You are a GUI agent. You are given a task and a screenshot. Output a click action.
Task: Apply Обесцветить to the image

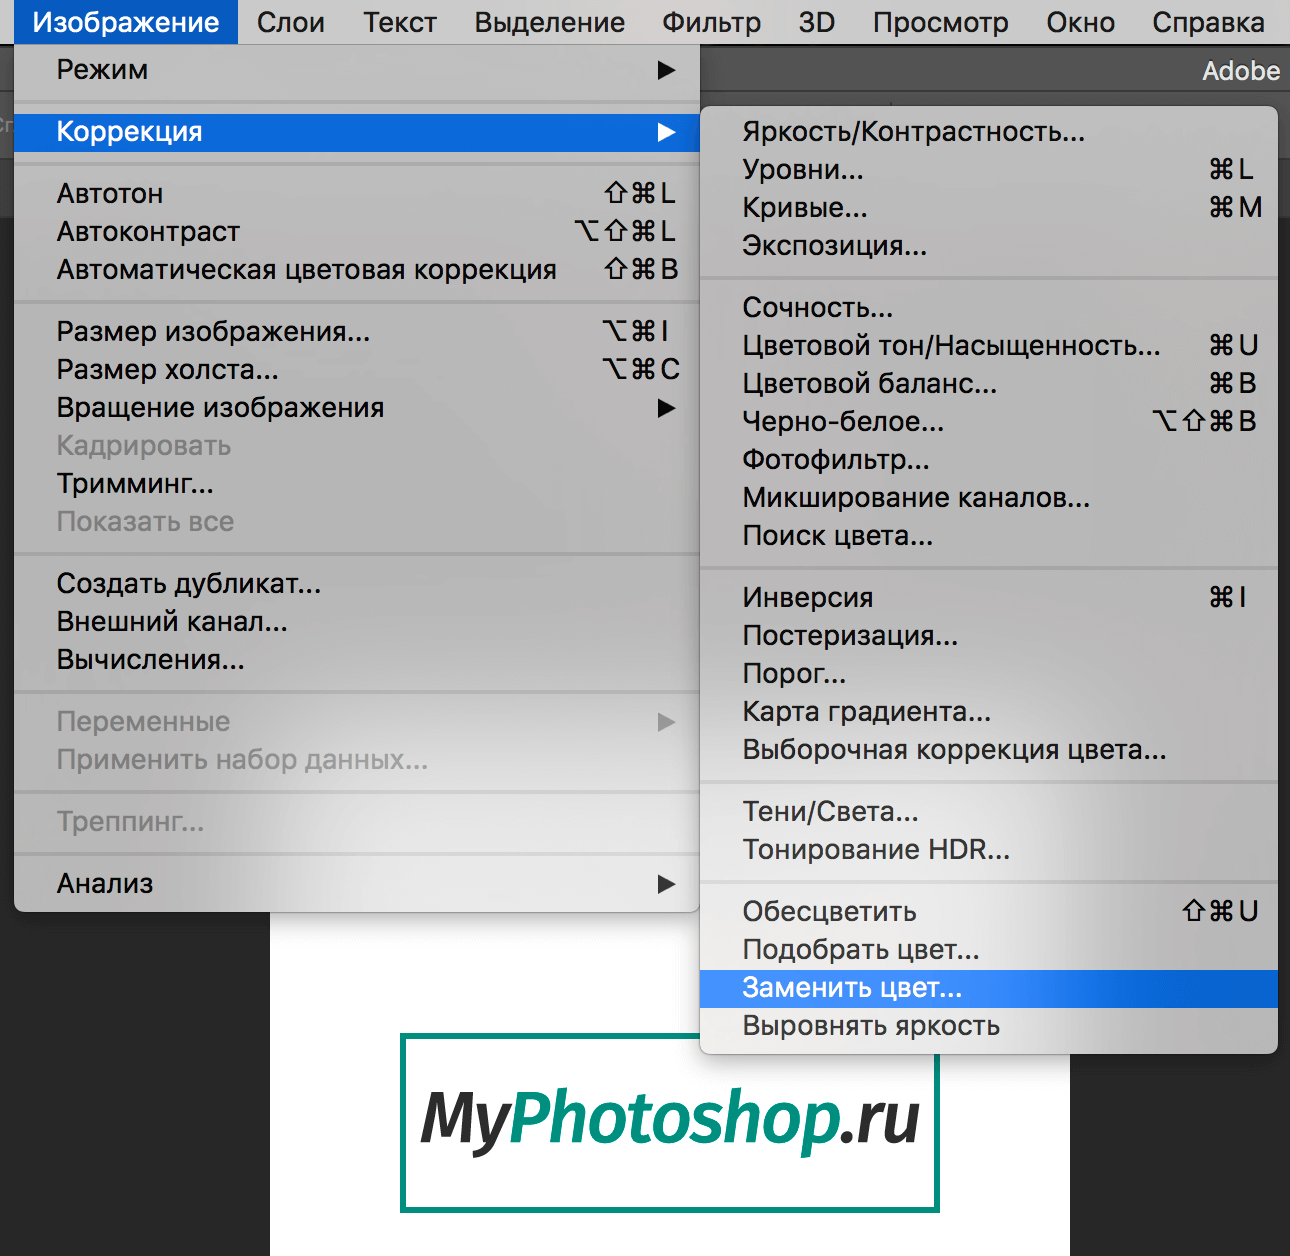pyautogui.click(x=828, y=911)
